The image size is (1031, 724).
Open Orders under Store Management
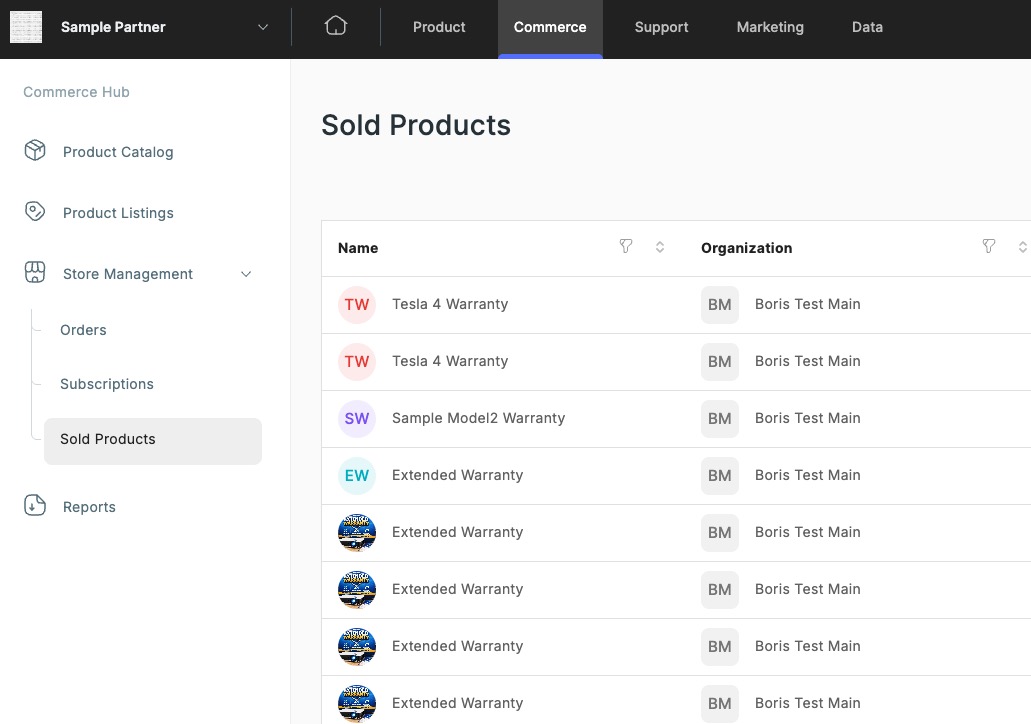tap(83, 330)
